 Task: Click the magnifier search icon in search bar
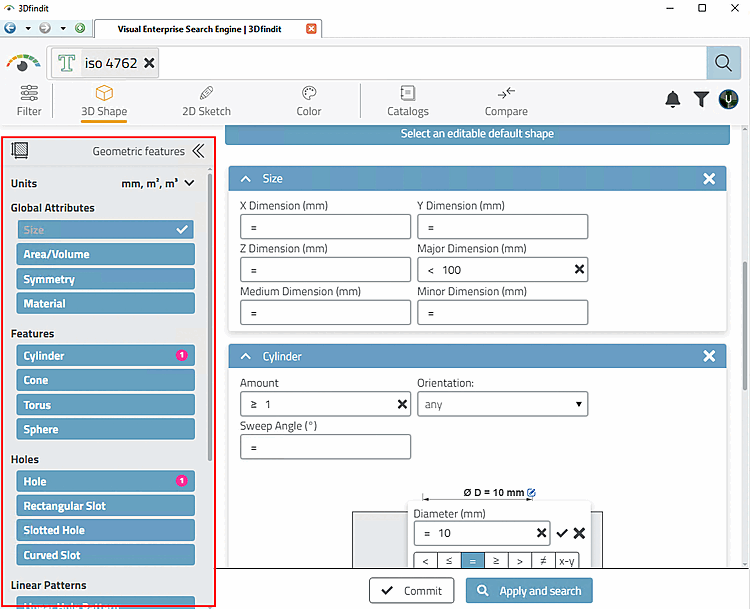pyautogui.click(x=723, y=63)
